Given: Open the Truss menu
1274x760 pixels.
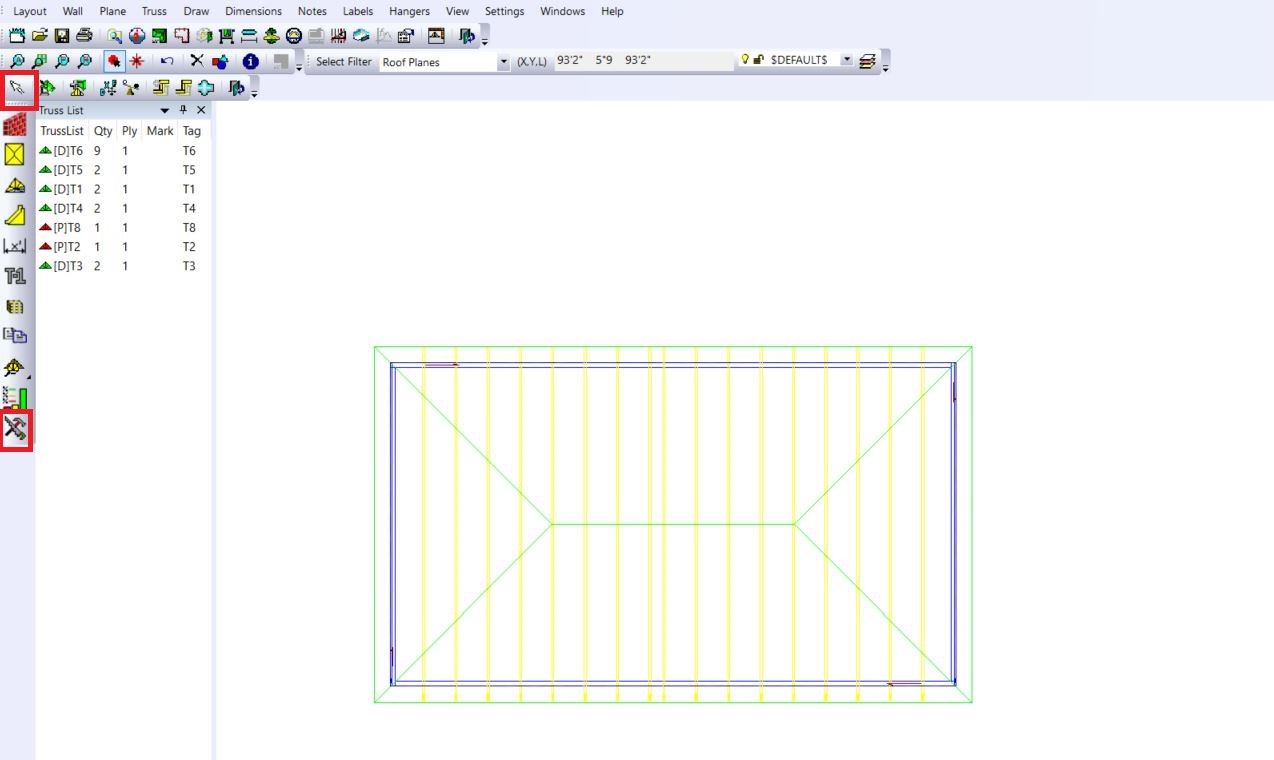Looking at the screenshot, I should coord(154,11).
